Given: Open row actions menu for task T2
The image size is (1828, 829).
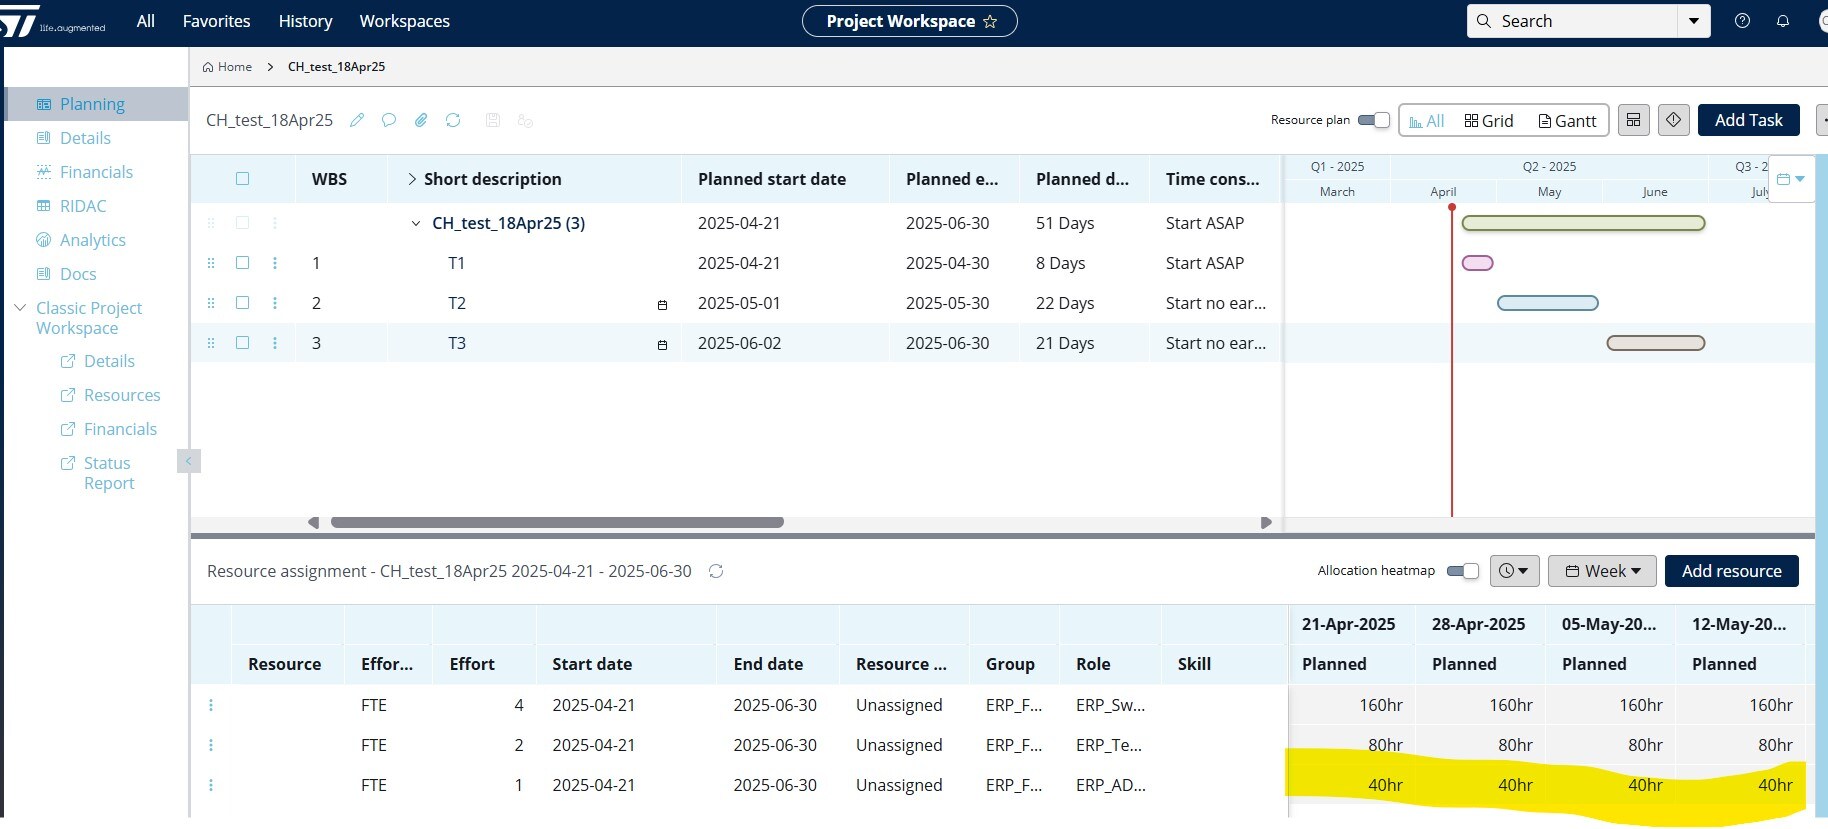Looking at the screenshot, I should pyautogui.click(x=275, y=303).
